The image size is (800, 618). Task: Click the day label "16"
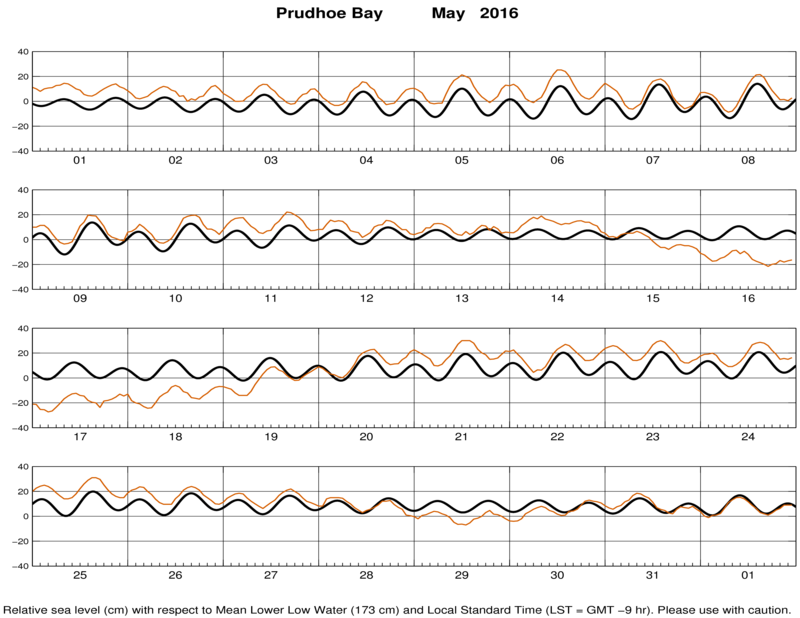(748, 299)
